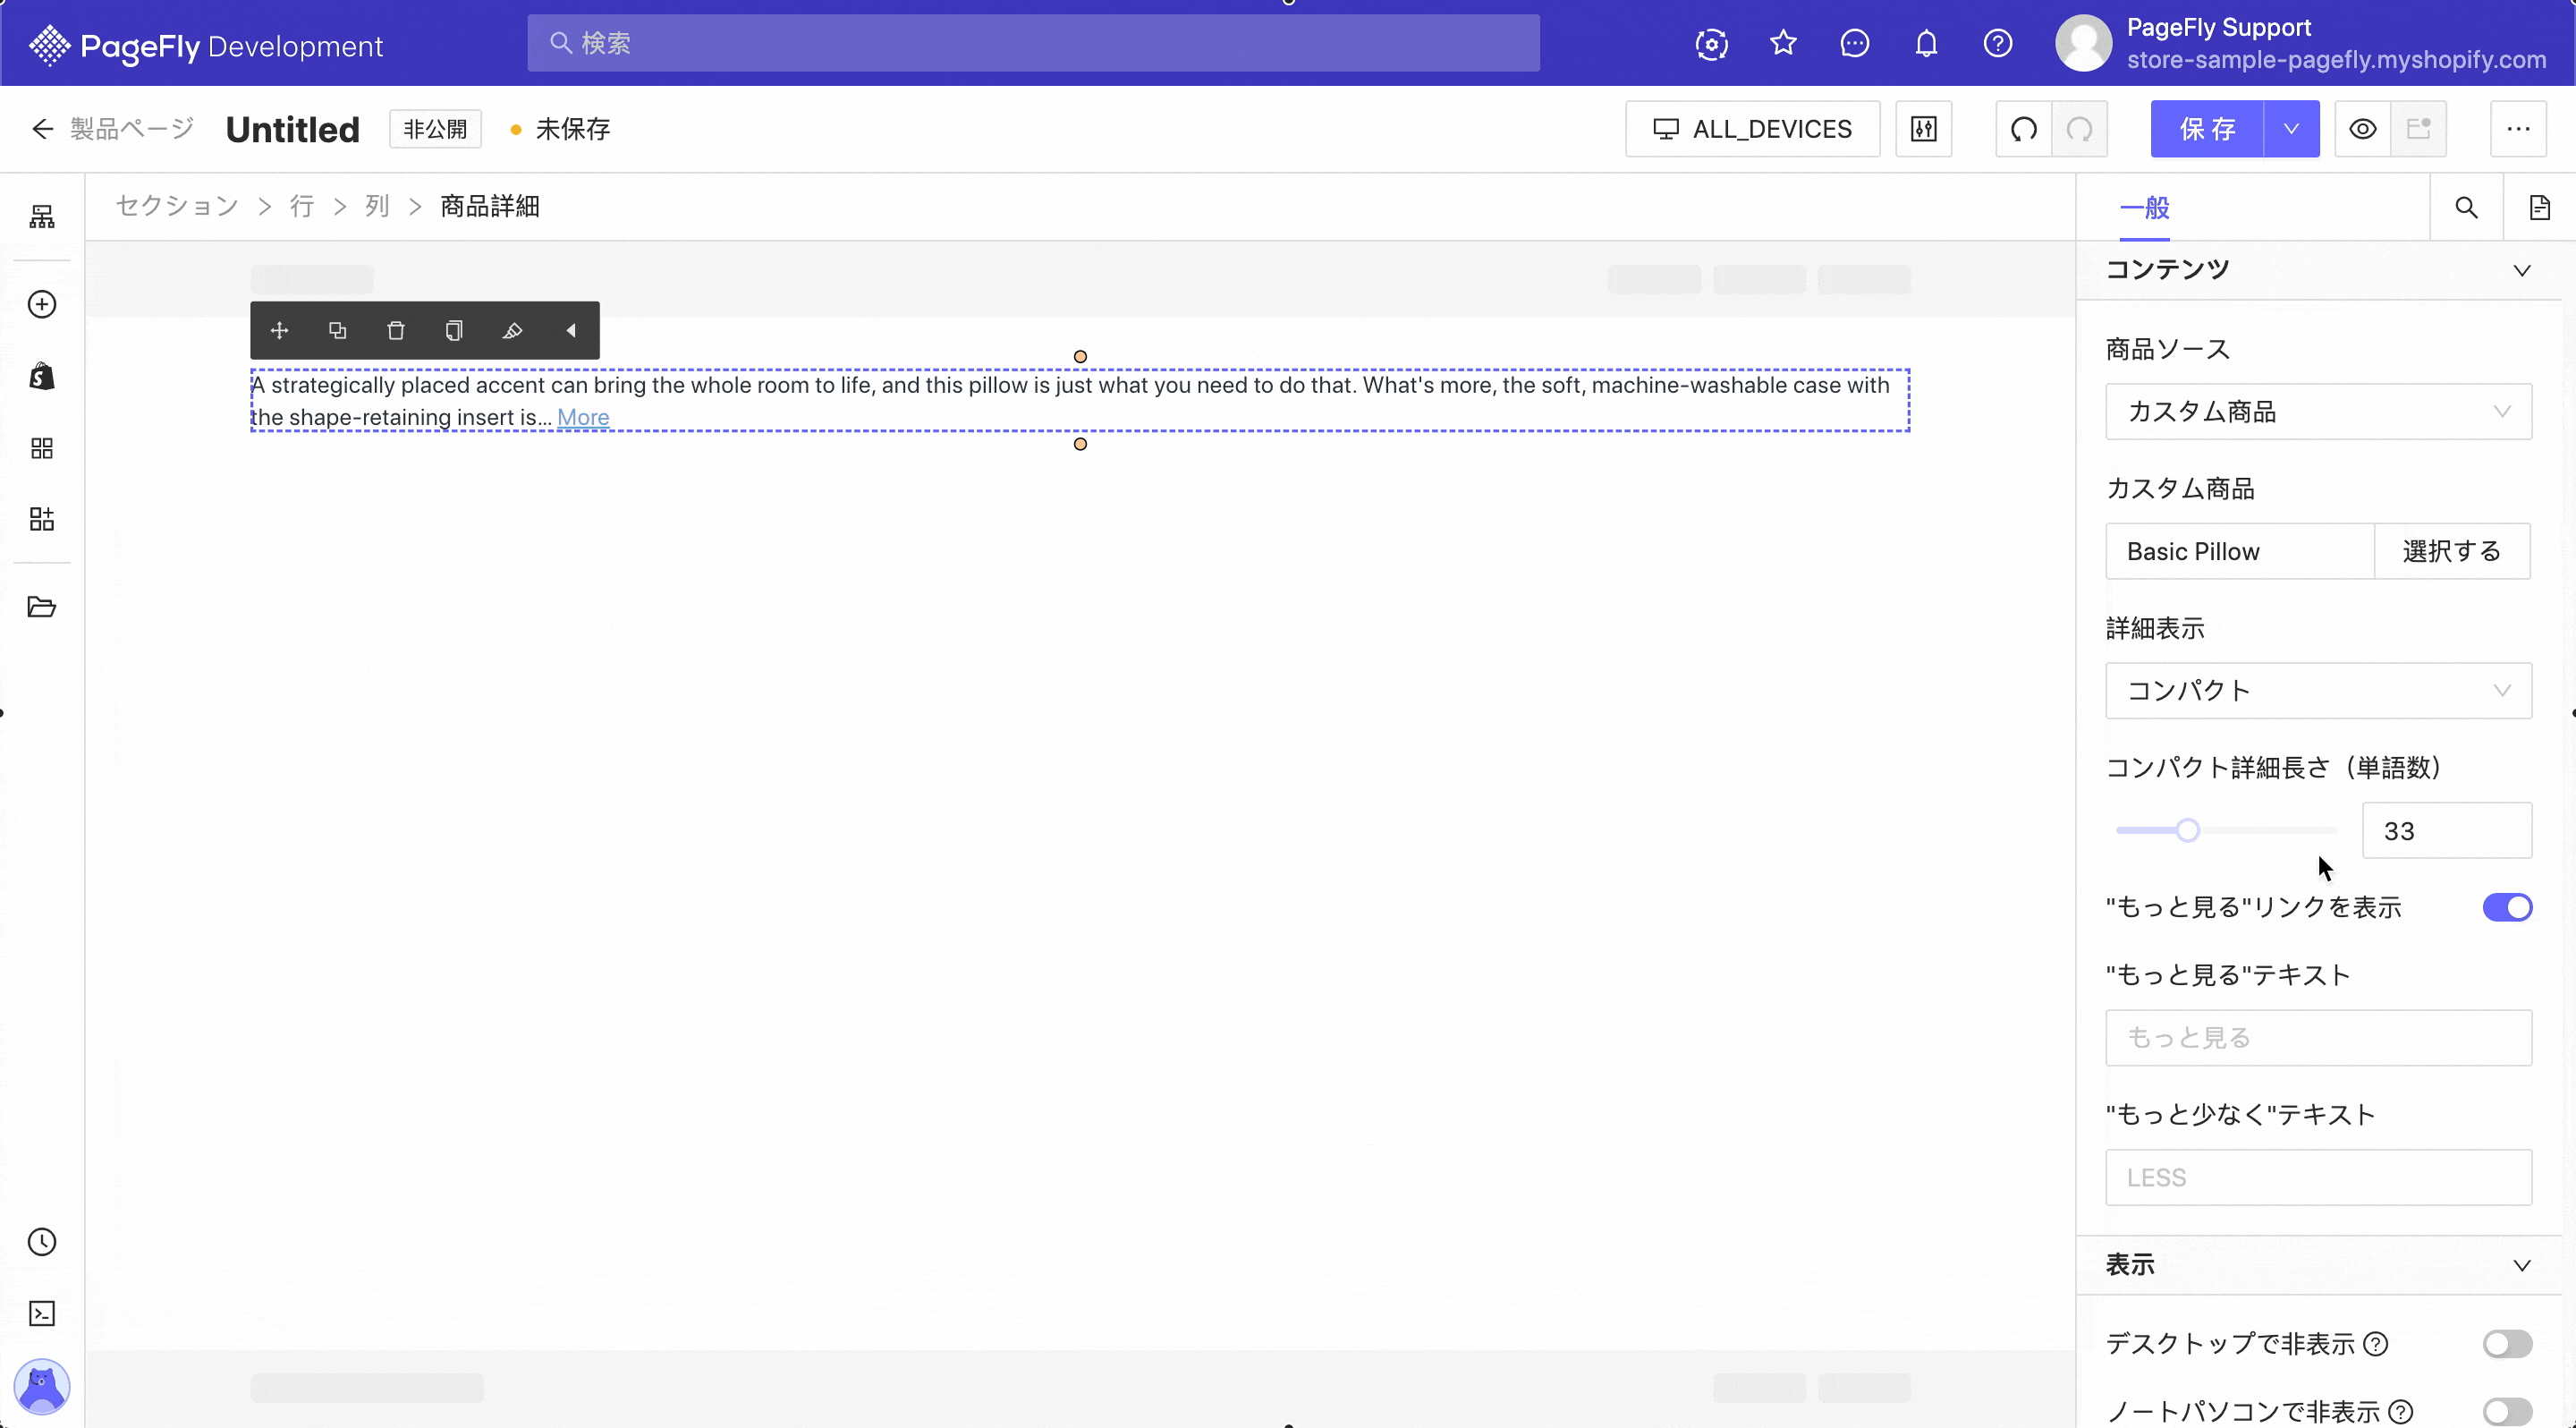Switch to the 一般 tab
The image size is (2576, 1428).
[x=2145, y=207]
